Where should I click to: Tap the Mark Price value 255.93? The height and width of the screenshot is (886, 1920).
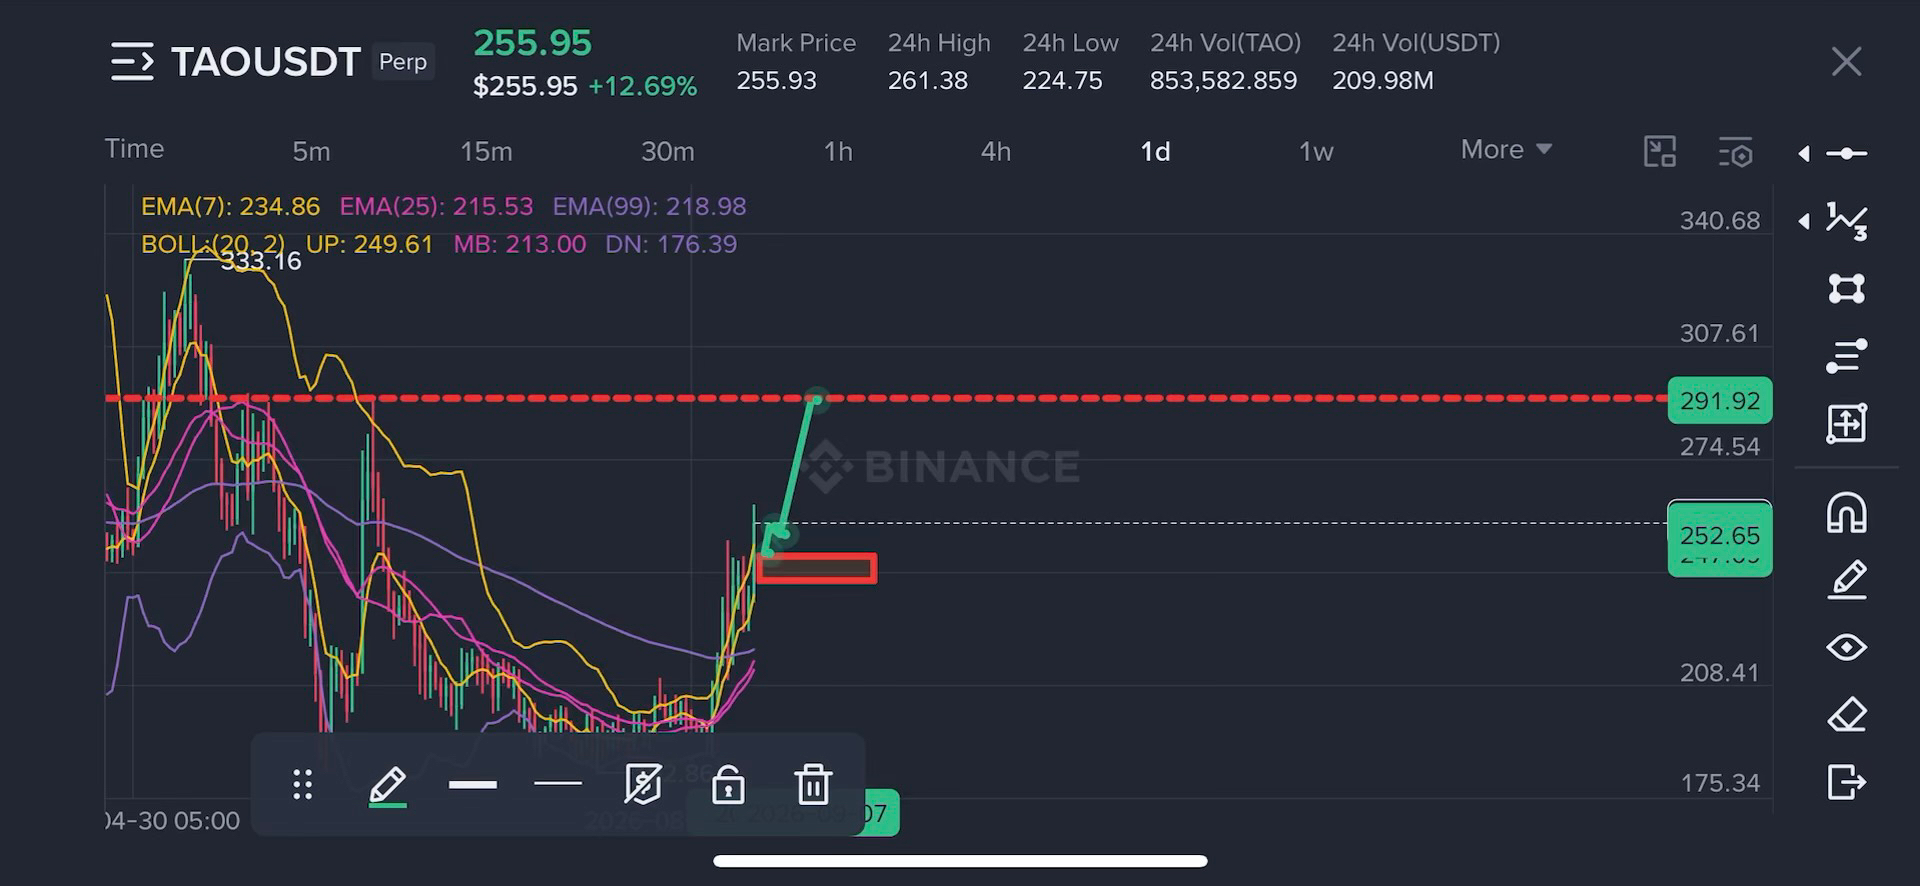tap(776, 80)
